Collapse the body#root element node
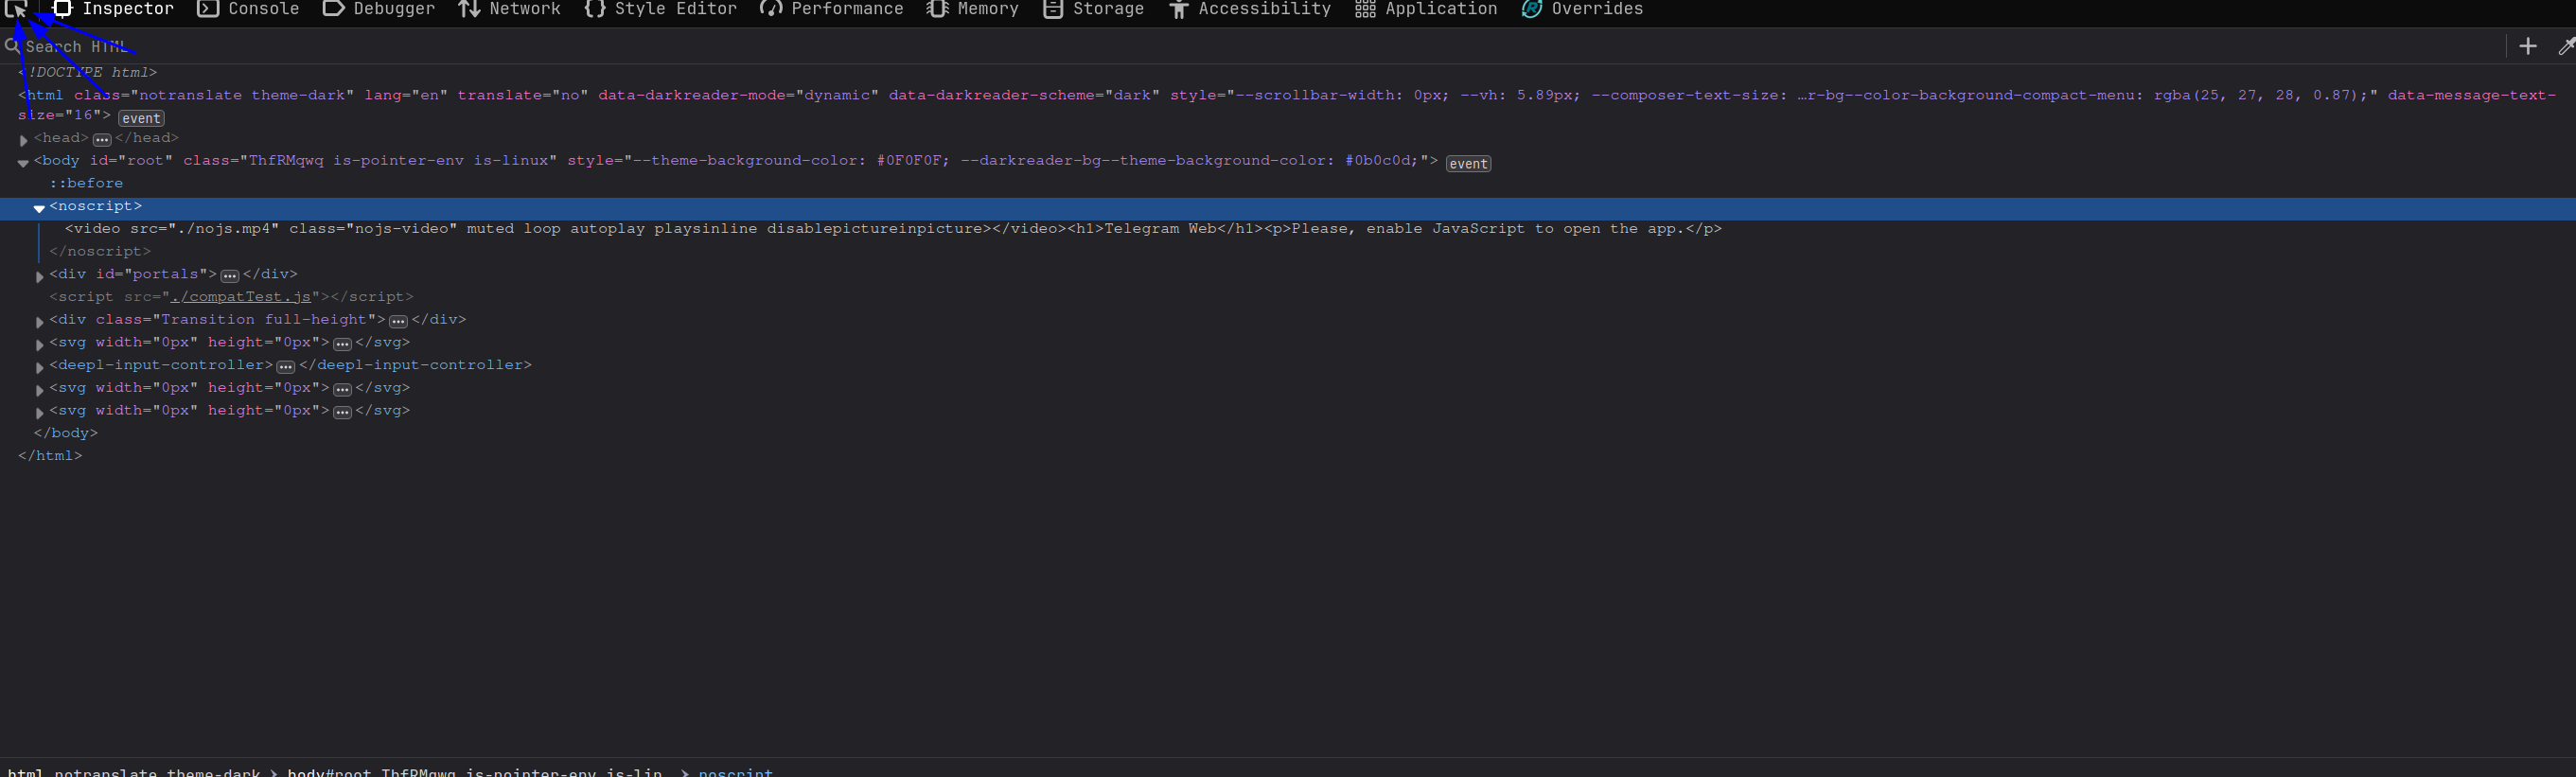 pos(23,163)
